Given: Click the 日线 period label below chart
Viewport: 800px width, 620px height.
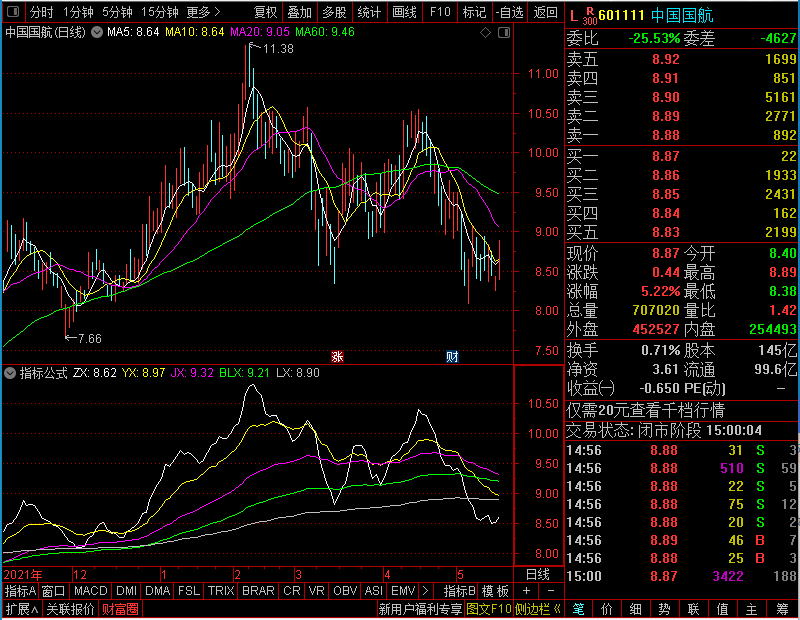Looking at the screenshot, I should [538, 575].
